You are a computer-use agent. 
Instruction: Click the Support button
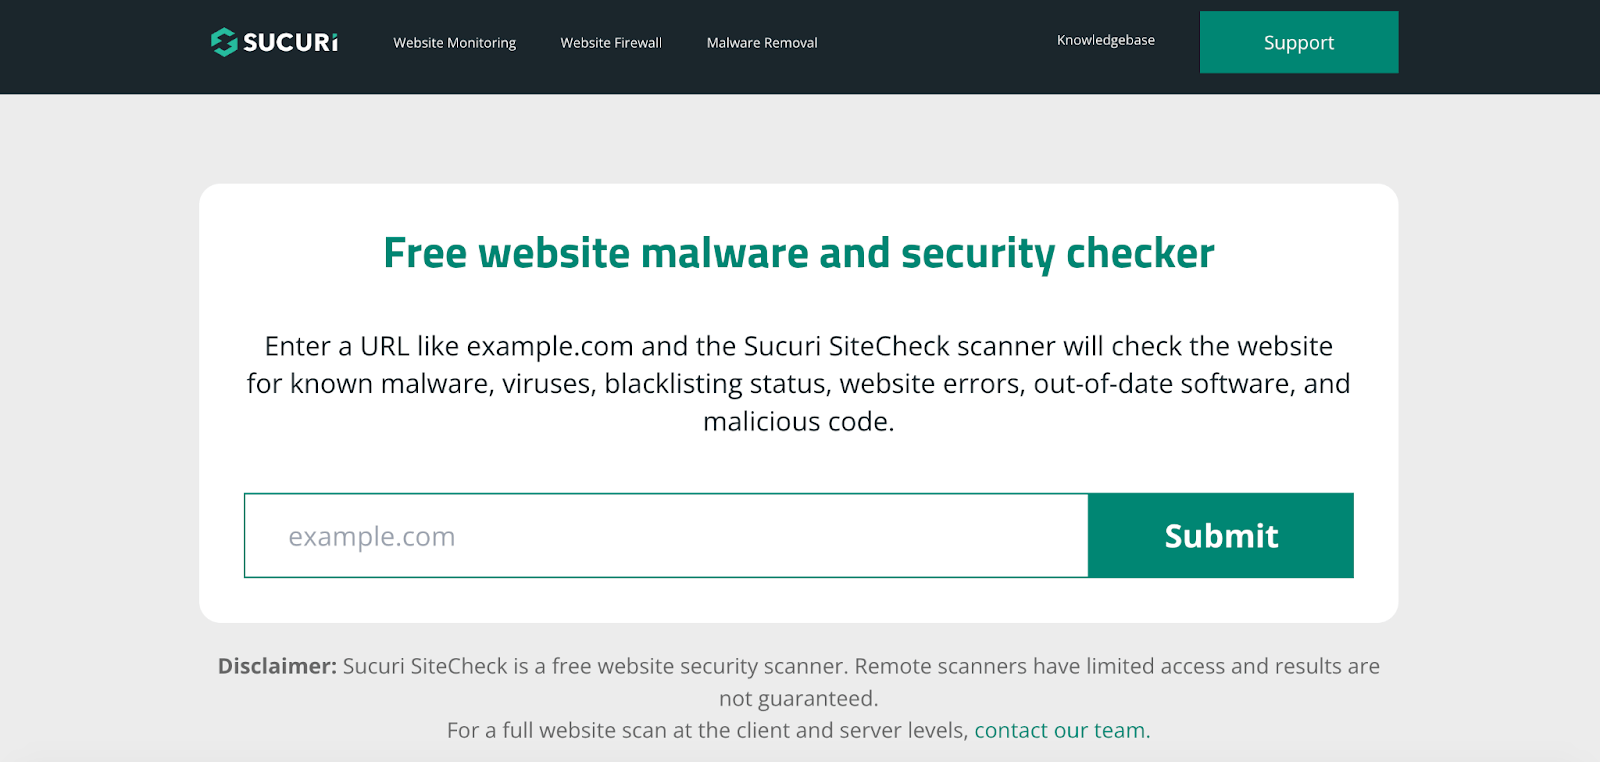[1298, 42]
